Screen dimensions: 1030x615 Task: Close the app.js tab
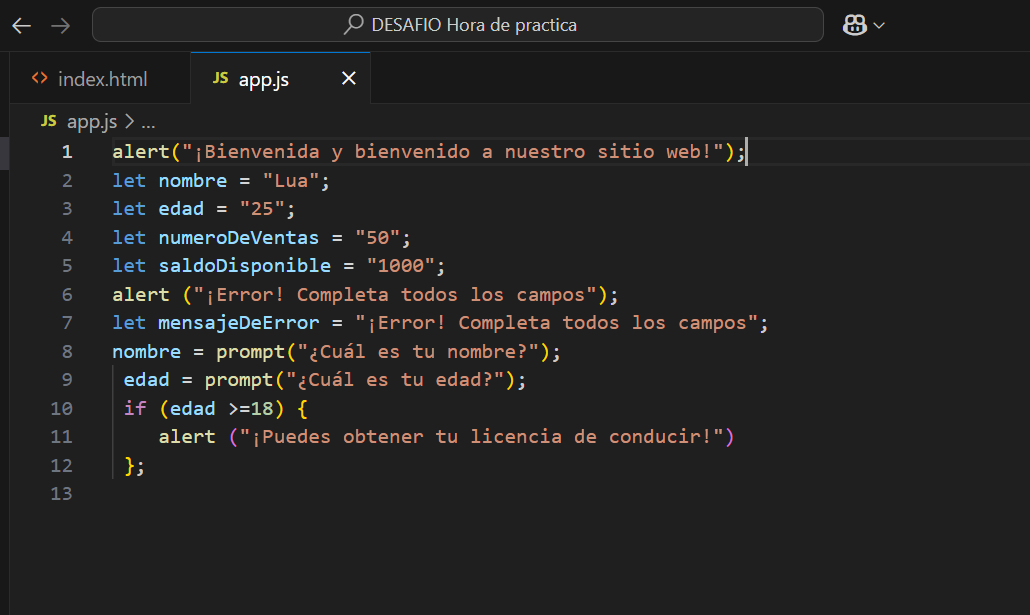[349, 78]
